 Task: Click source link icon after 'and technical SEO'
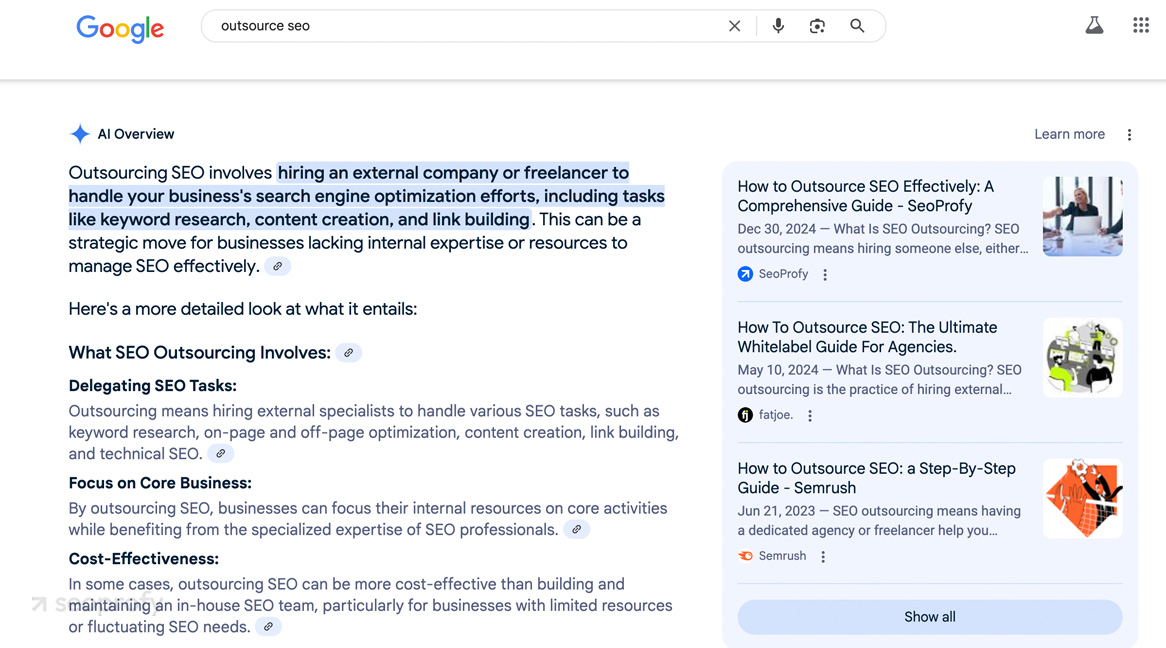coord(220,454)
